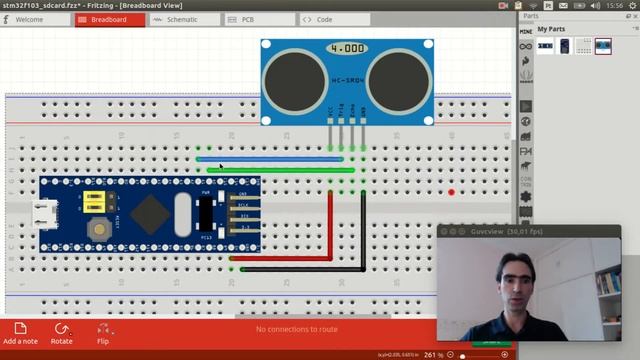Click the zoom in plus button
The width and height of the screenshot is (640, 360).
click(505, 355)
